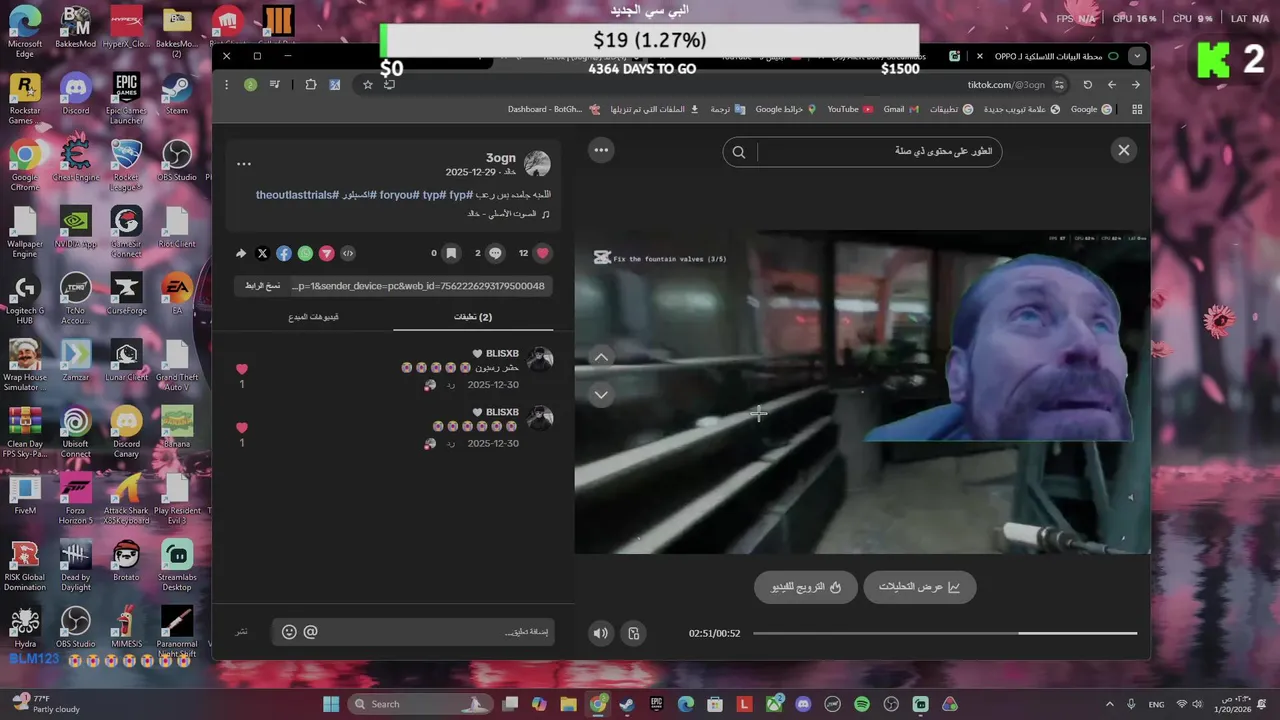The height and width of the screenshot is (720, 1280).
Task: Open #foryou hashtag link
Action: click(397, 195)
